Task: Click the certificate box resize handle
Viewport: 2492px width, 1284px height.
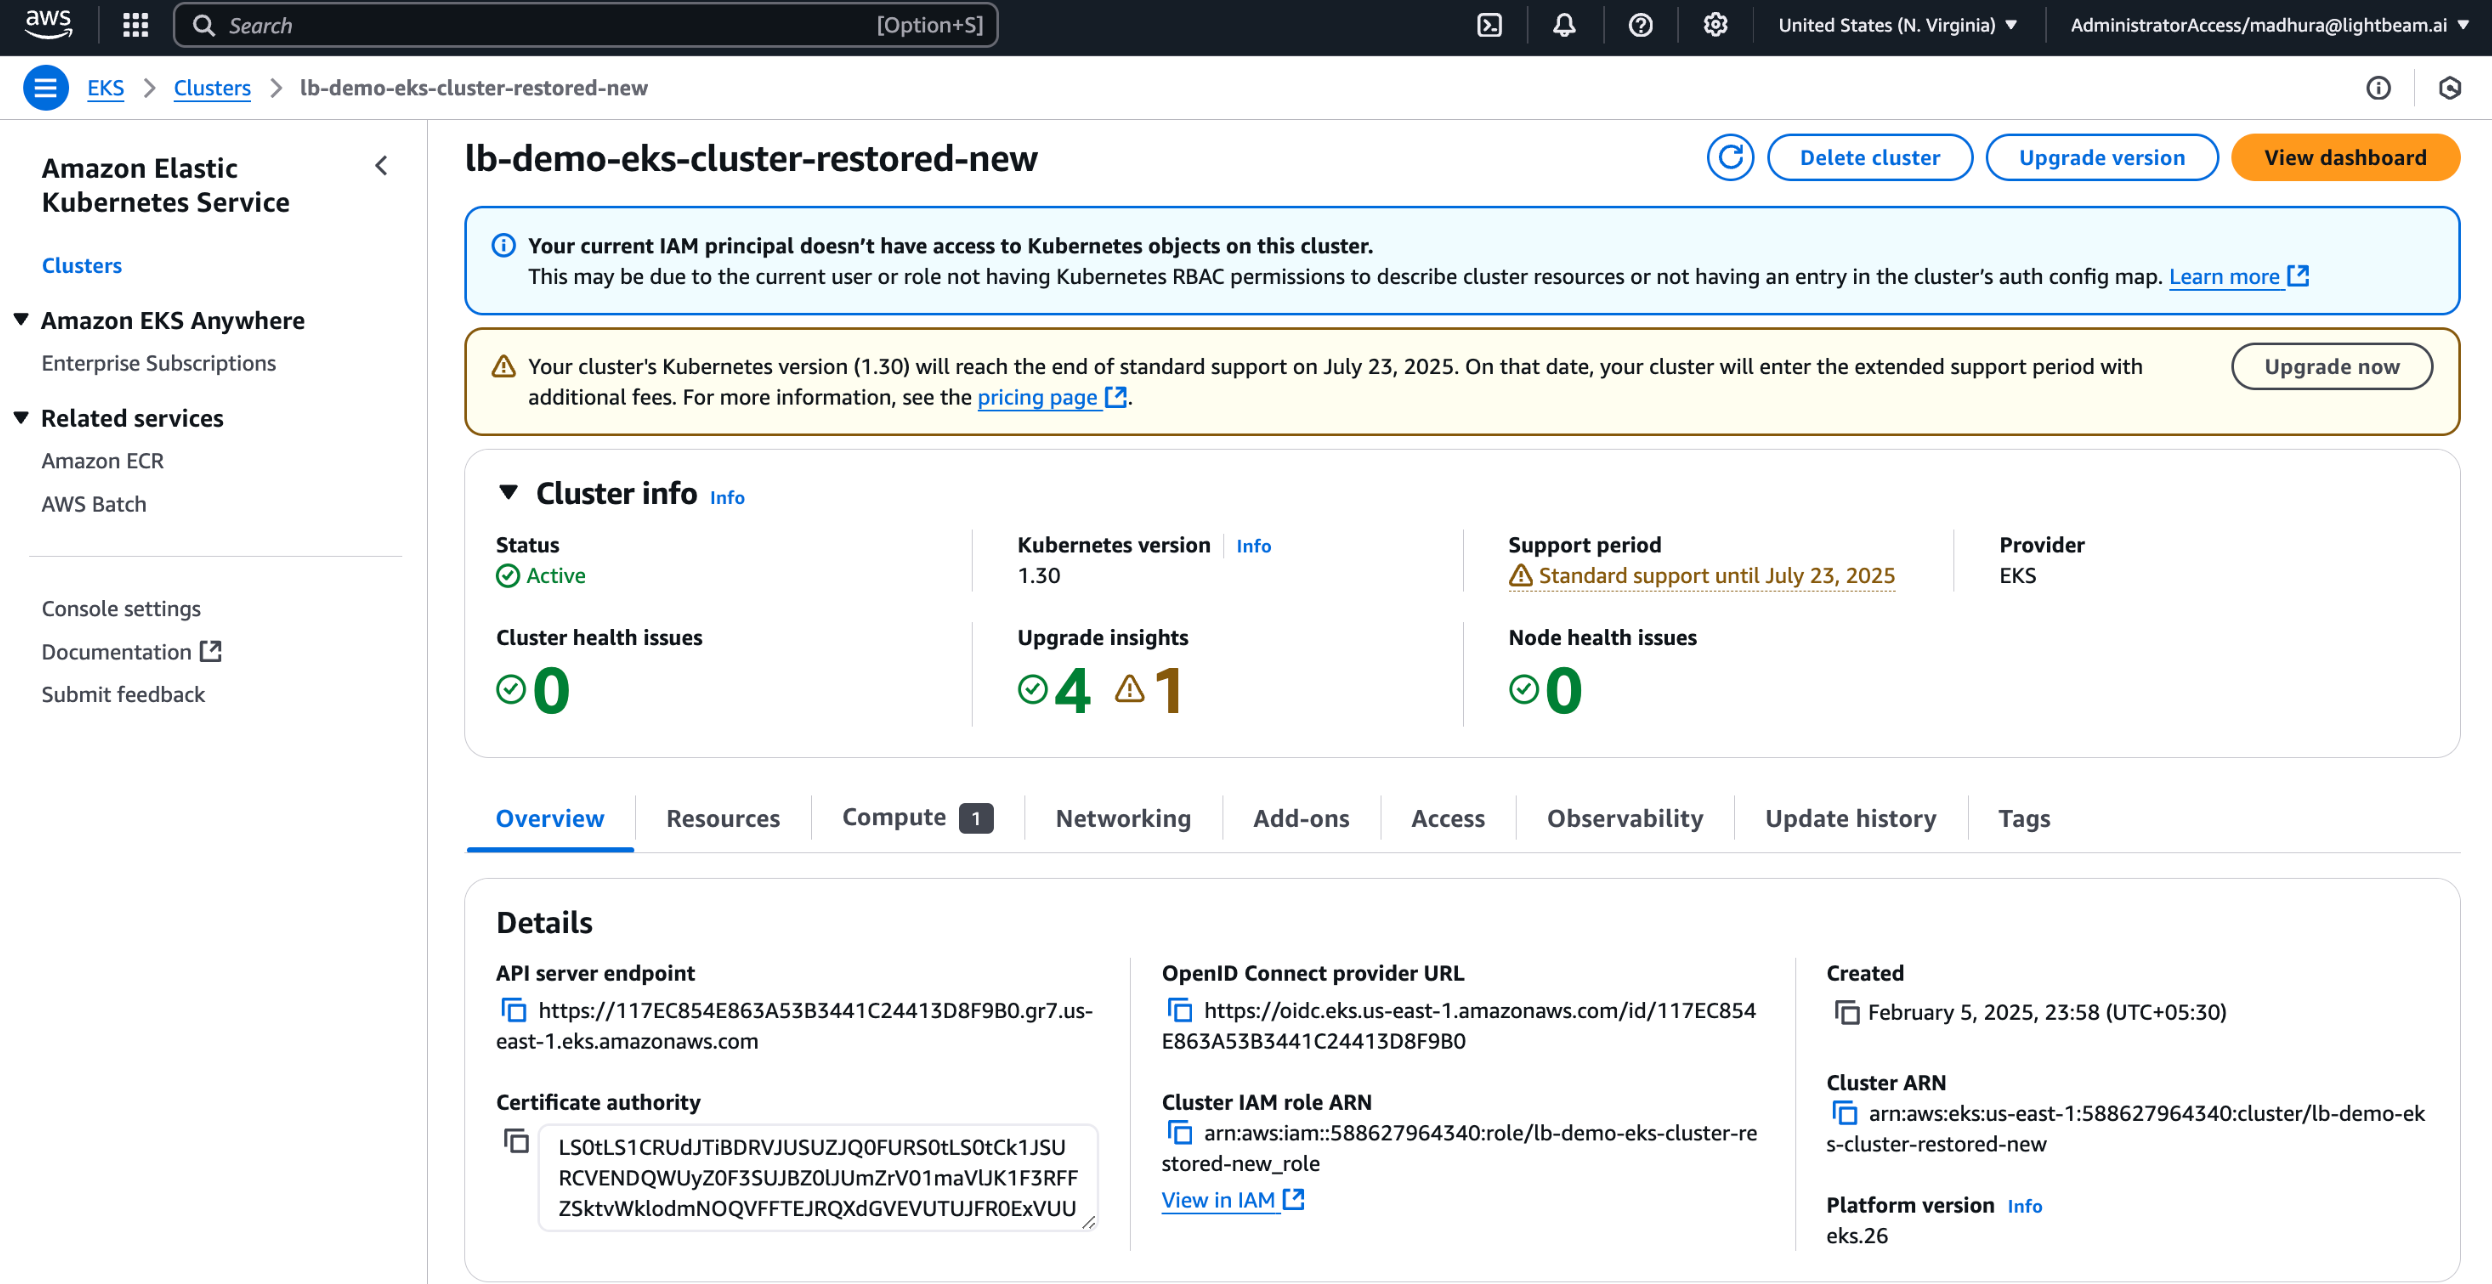Action: tap(1088, 1221)
